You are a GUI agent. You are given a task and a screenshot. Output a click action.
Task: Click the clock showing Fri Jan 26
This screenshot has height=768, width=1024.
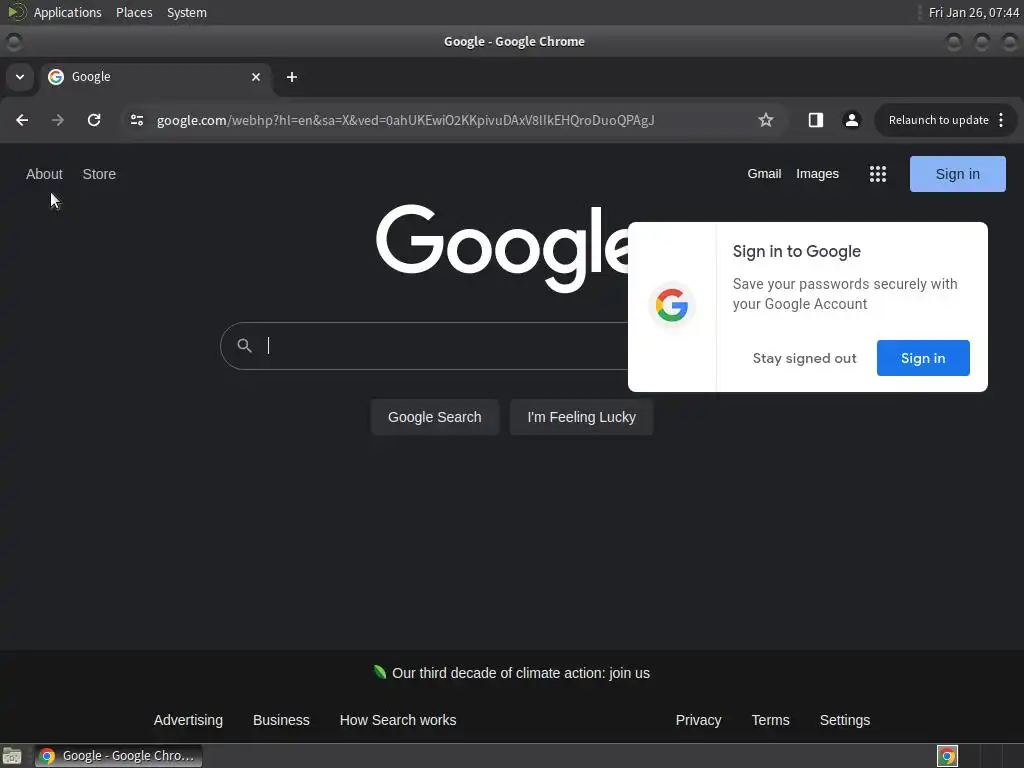point(974,12)
